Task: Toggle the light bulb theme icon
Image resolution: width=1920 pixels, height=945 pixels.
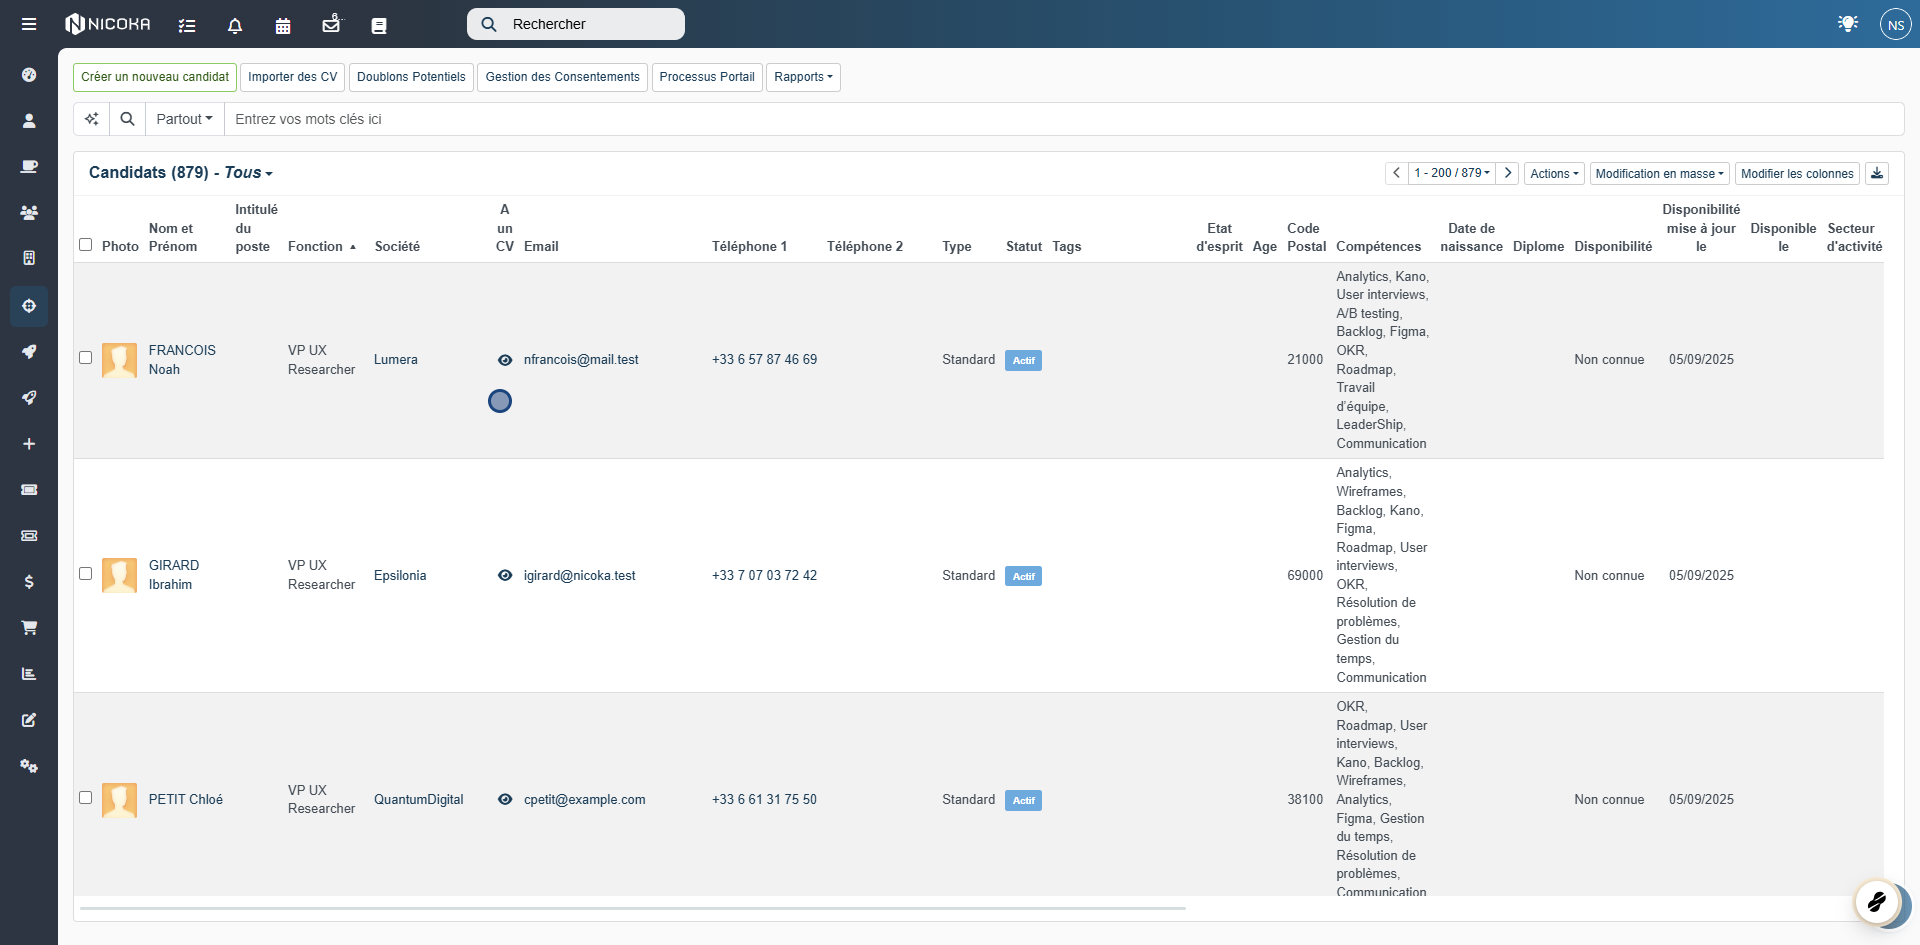Action: click(x=1847, y=24)
